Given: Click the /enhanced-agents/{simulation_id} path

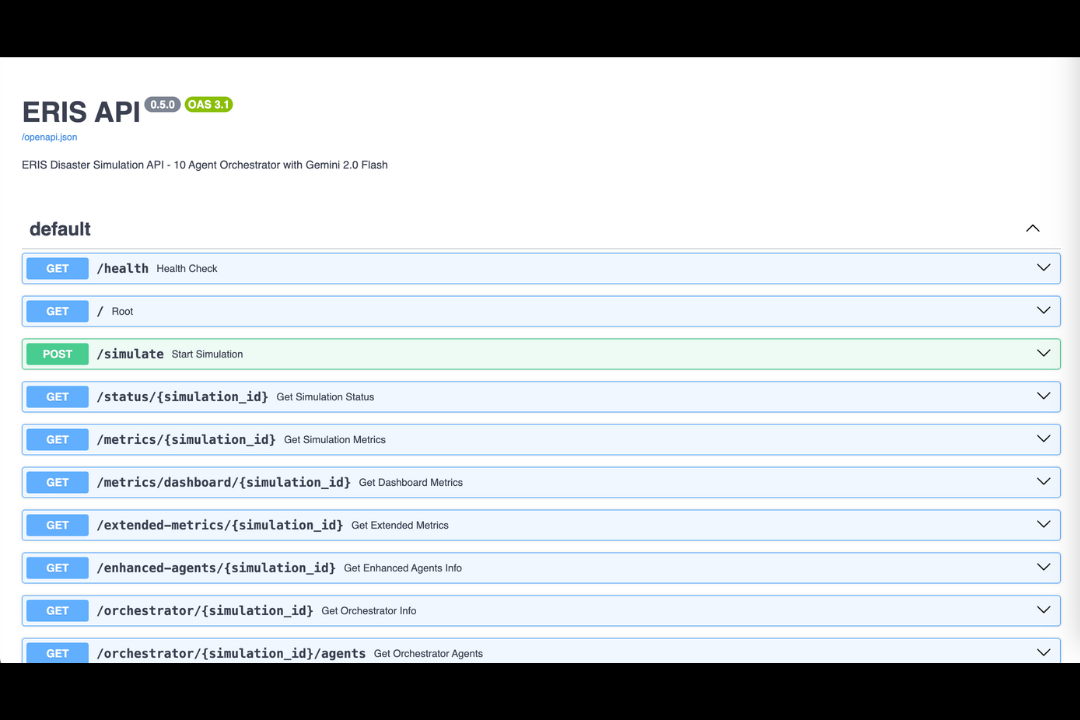Looking at the screenshot, I should [x=216, y=568].
